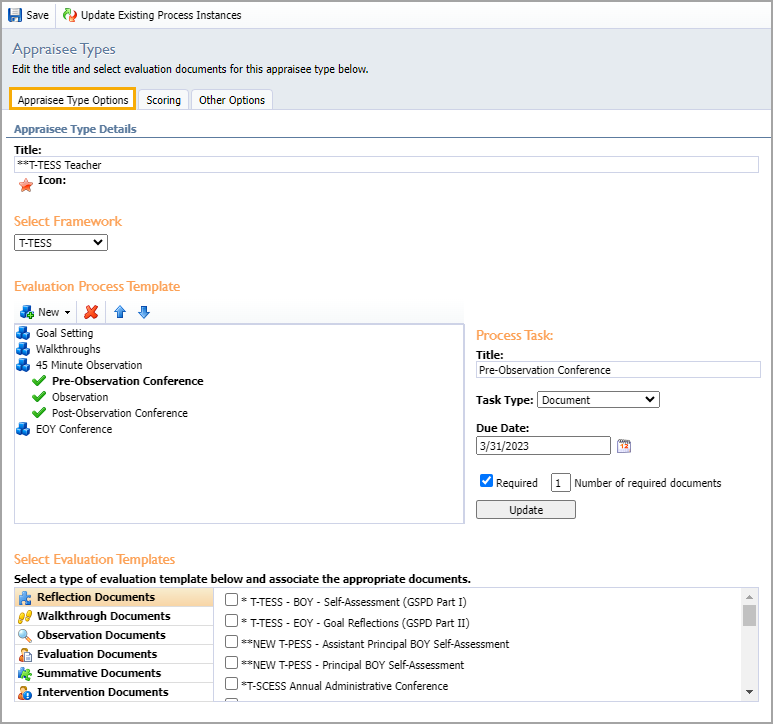Click Update Existing Process Instances text

161,15
